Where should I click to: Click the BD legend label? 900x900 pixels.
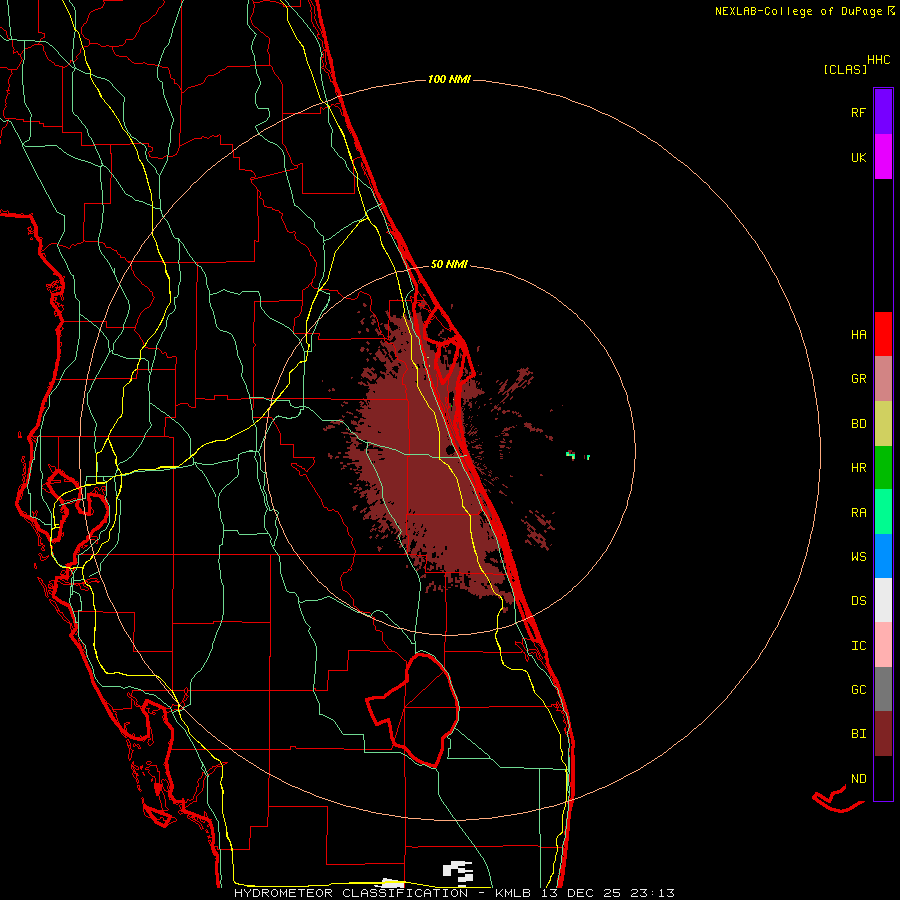pos(858,424)
